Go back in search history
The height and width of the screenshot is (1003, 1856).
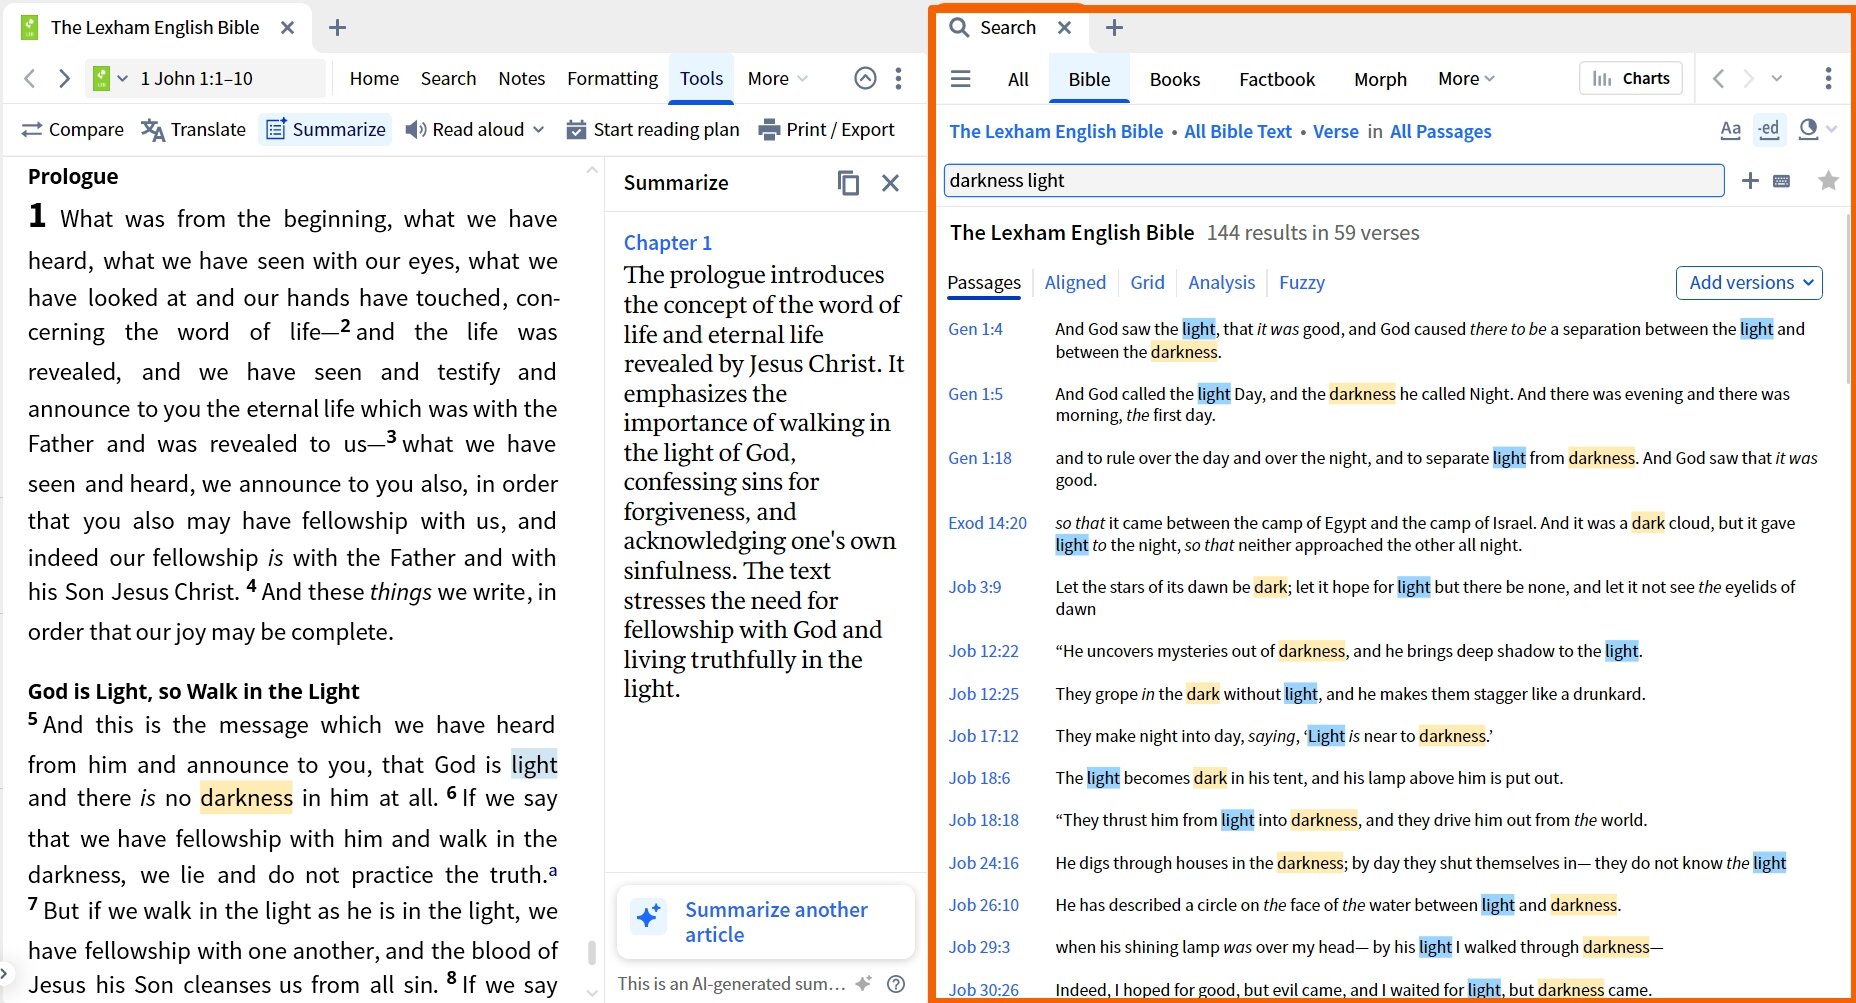click(x=1718, y=78)
